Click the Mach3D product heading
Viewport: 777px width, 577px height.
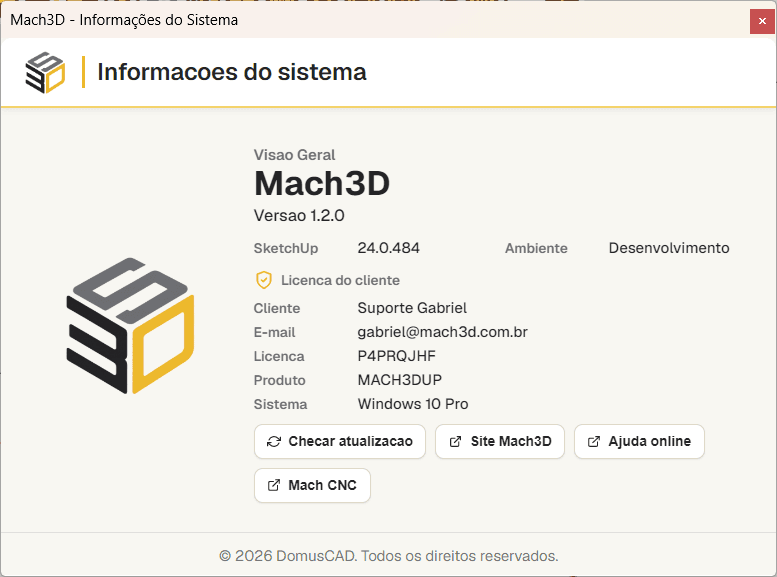pyautogui.click(x=322, y=183)
